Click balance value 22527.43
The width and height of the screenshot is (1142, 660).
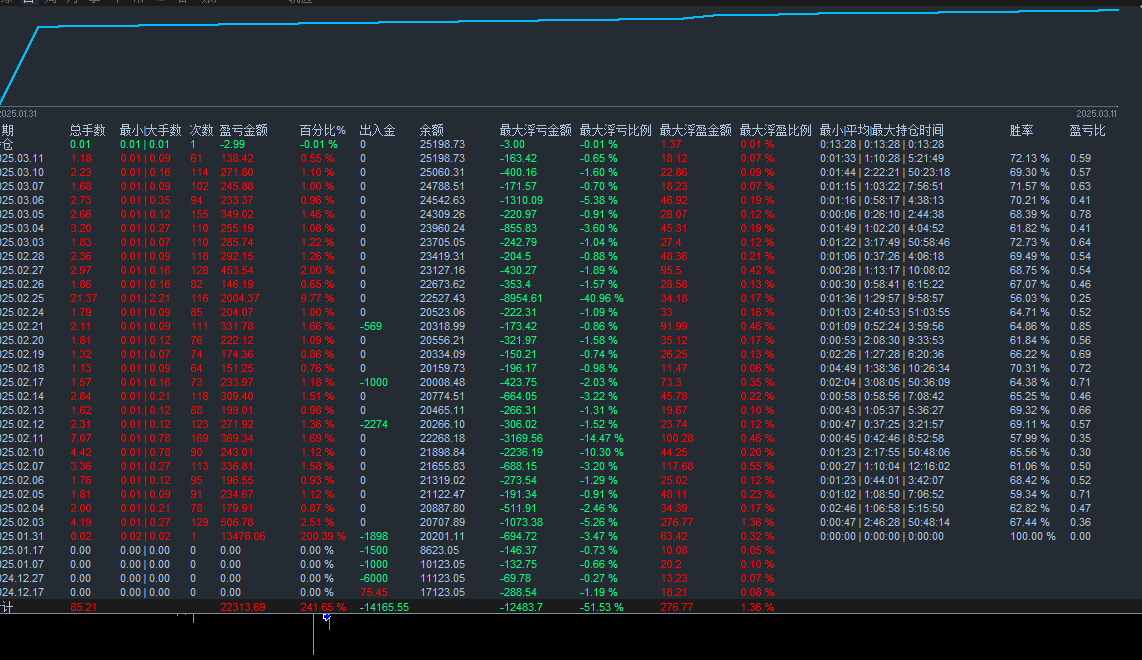[x=442, y=299]
